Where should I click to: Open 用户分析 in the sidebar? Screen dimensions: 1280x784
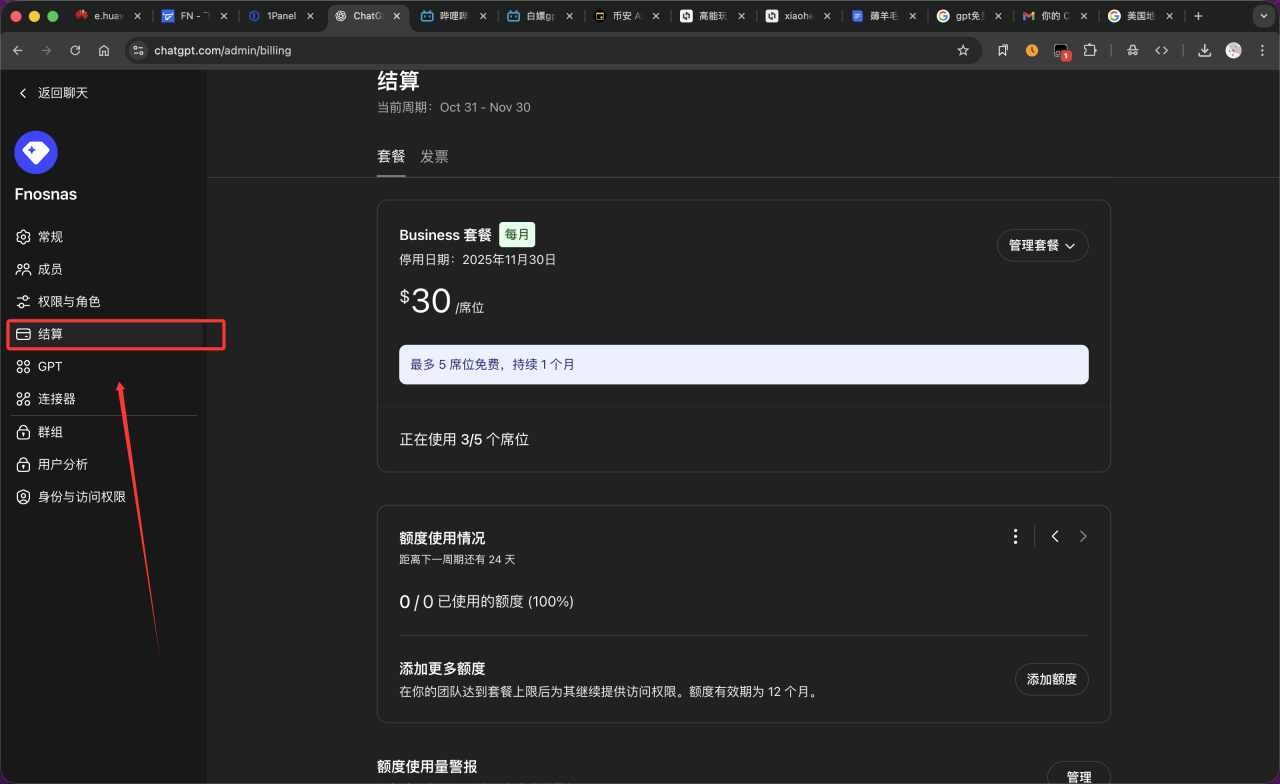click(x=104, y=464)
